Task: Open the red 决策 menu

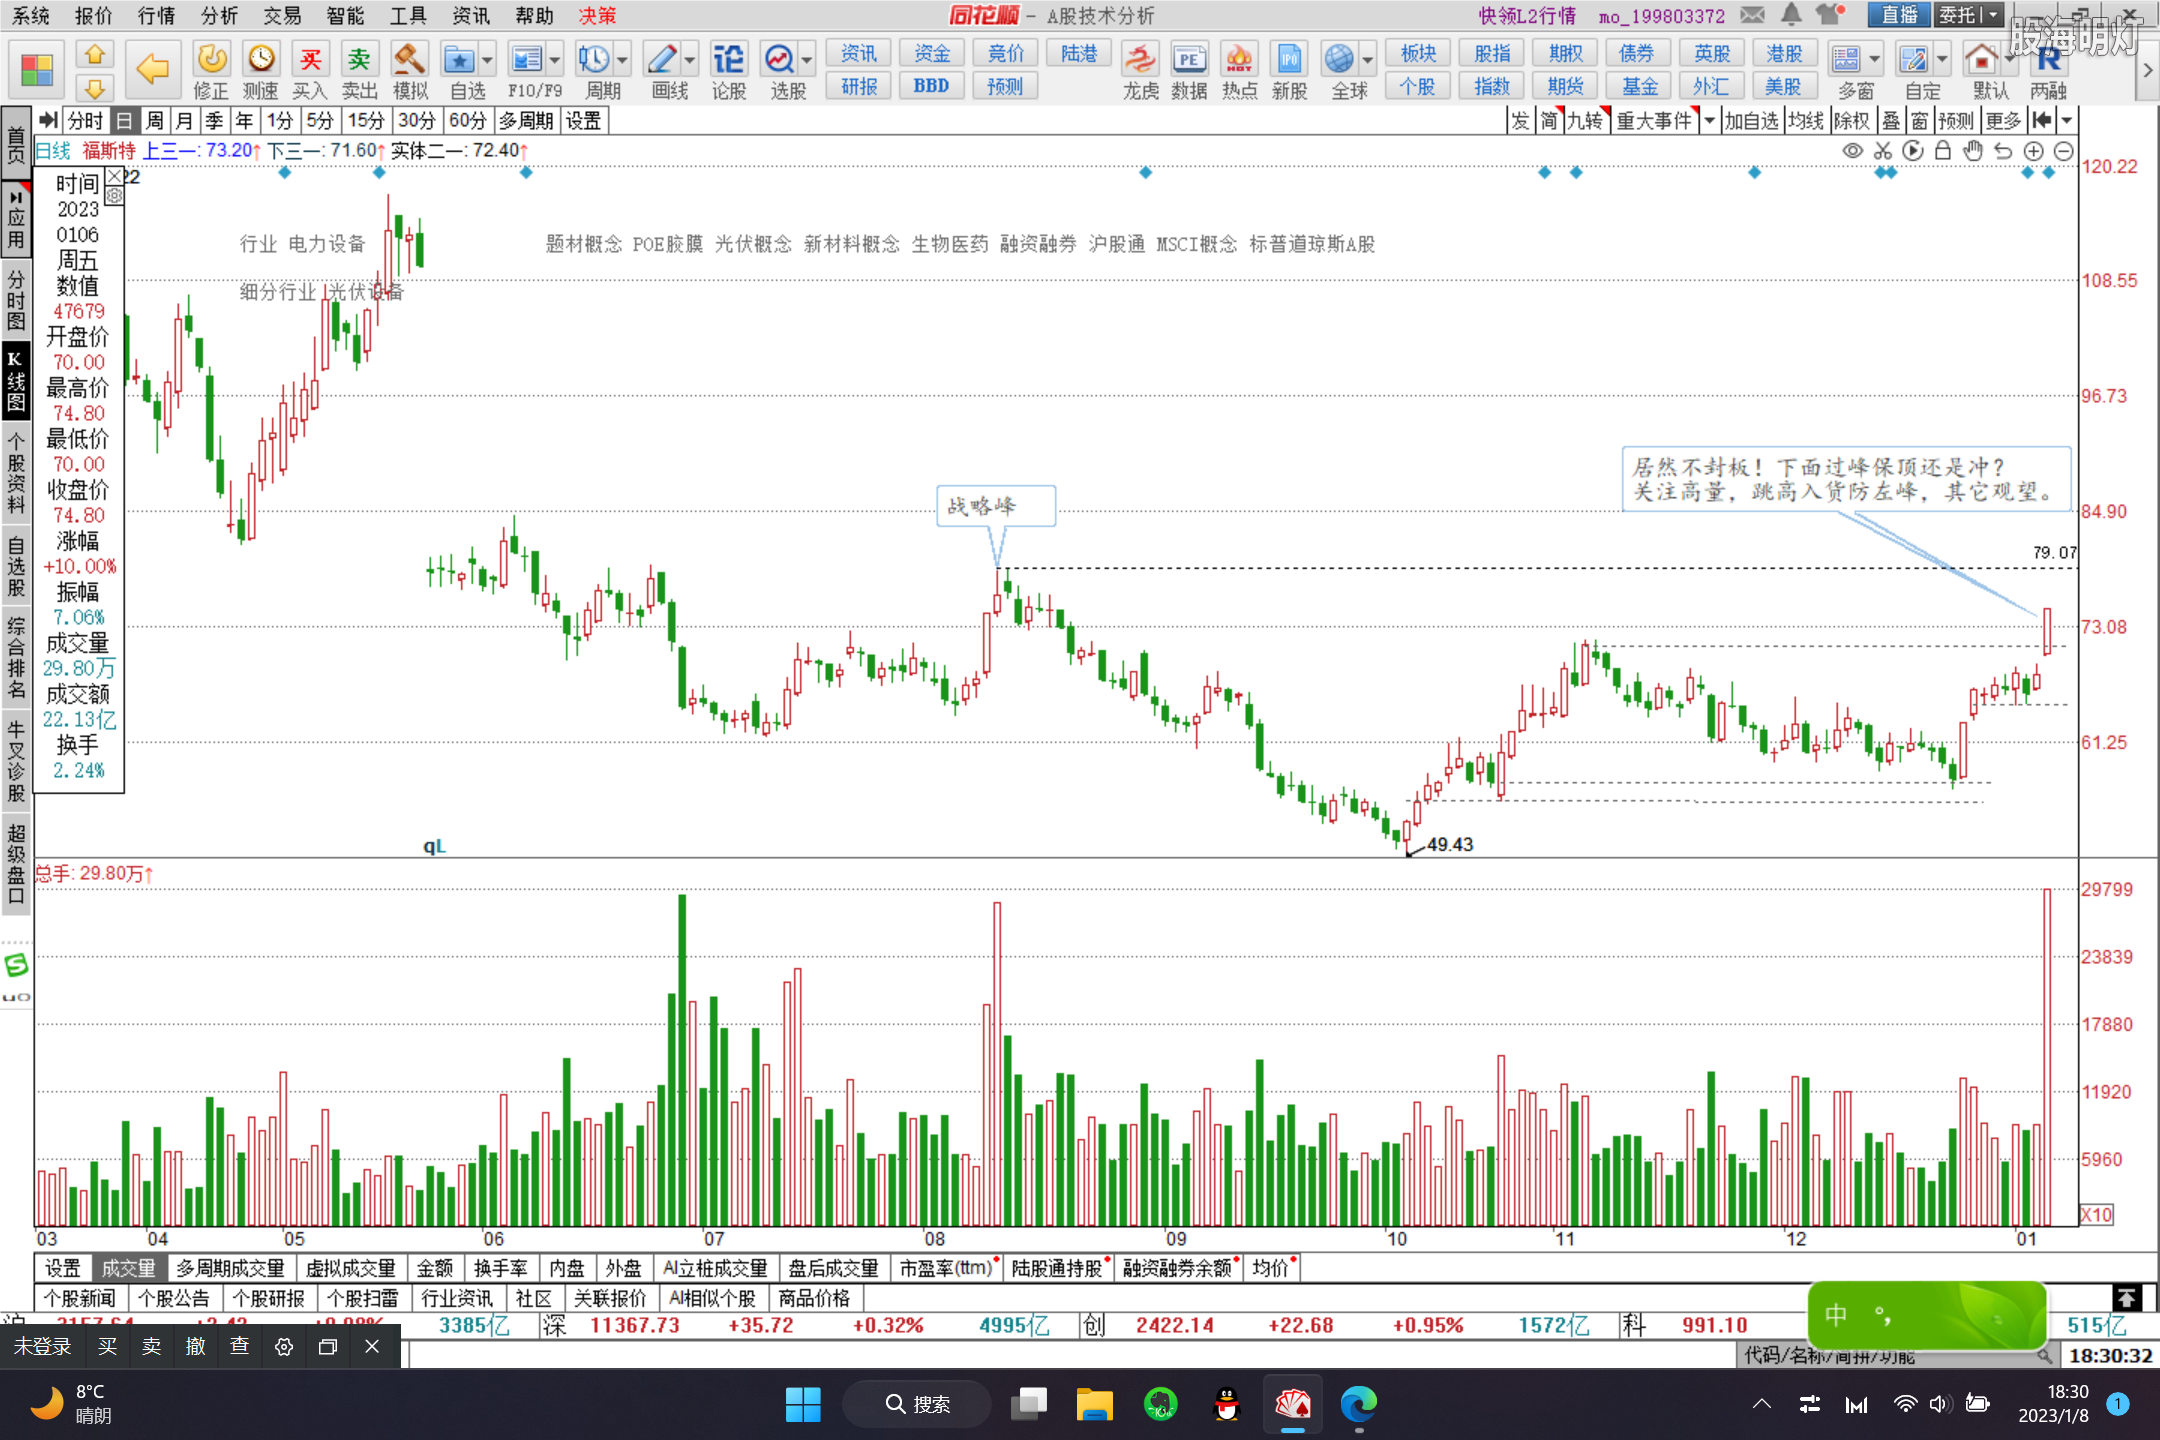Action: (597, 15)
